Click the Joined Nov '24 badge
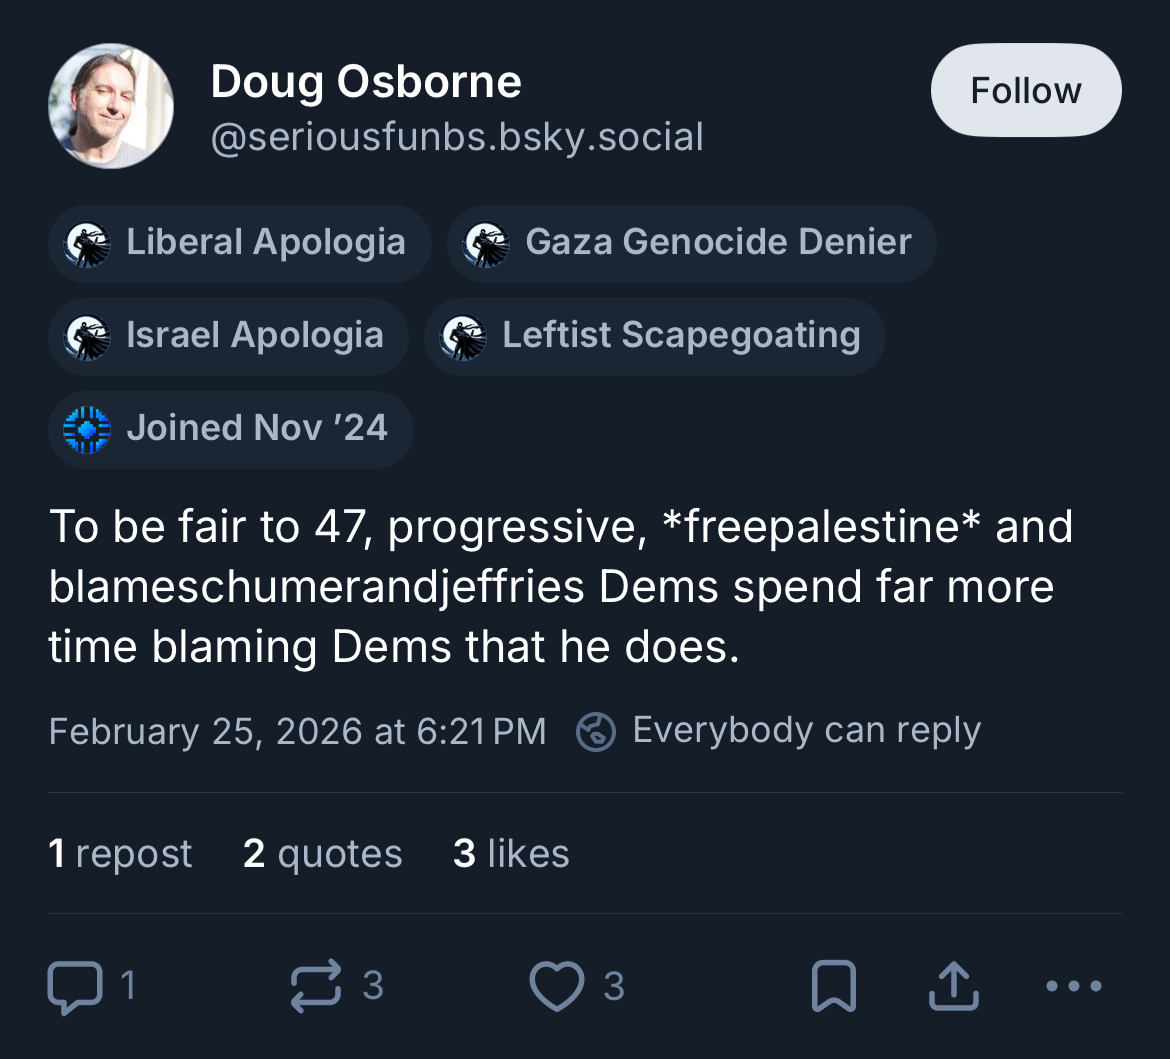 (x=230, y=428)
